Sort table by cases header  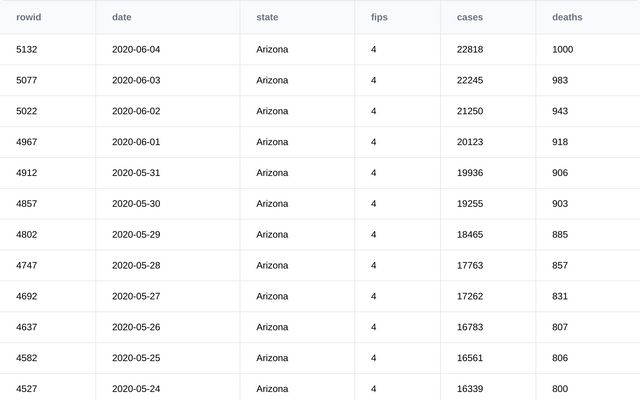click(x=470, y=17)
